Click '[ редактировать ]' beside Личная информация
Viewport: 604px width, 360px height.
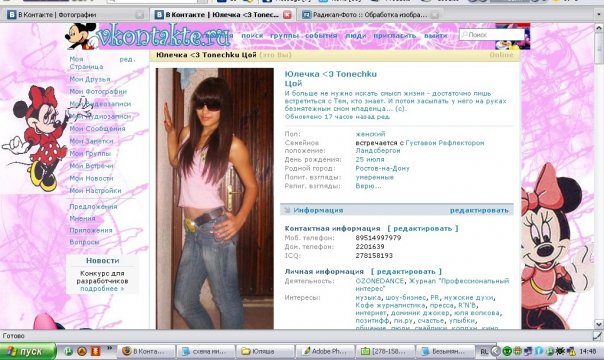(406, 271)
